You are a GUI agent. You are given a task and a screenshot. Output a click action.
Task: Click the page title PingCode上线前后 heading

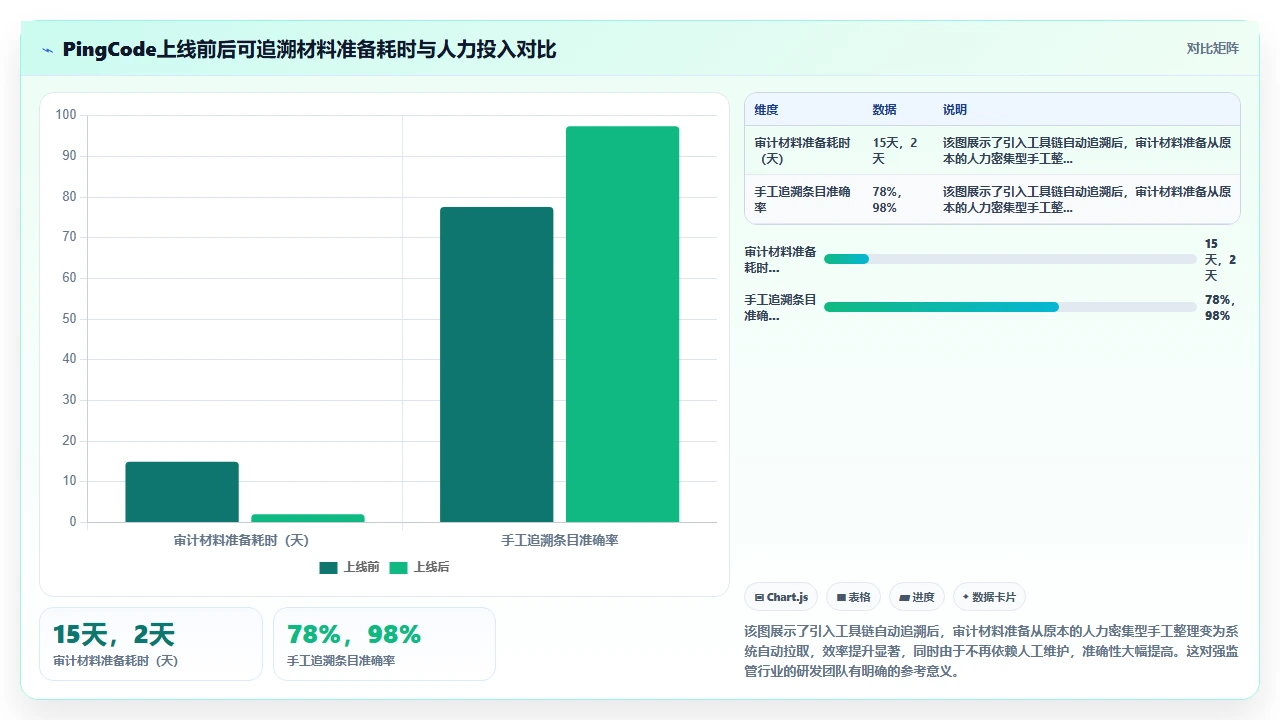pyautogui.click(x=309, y=49)
